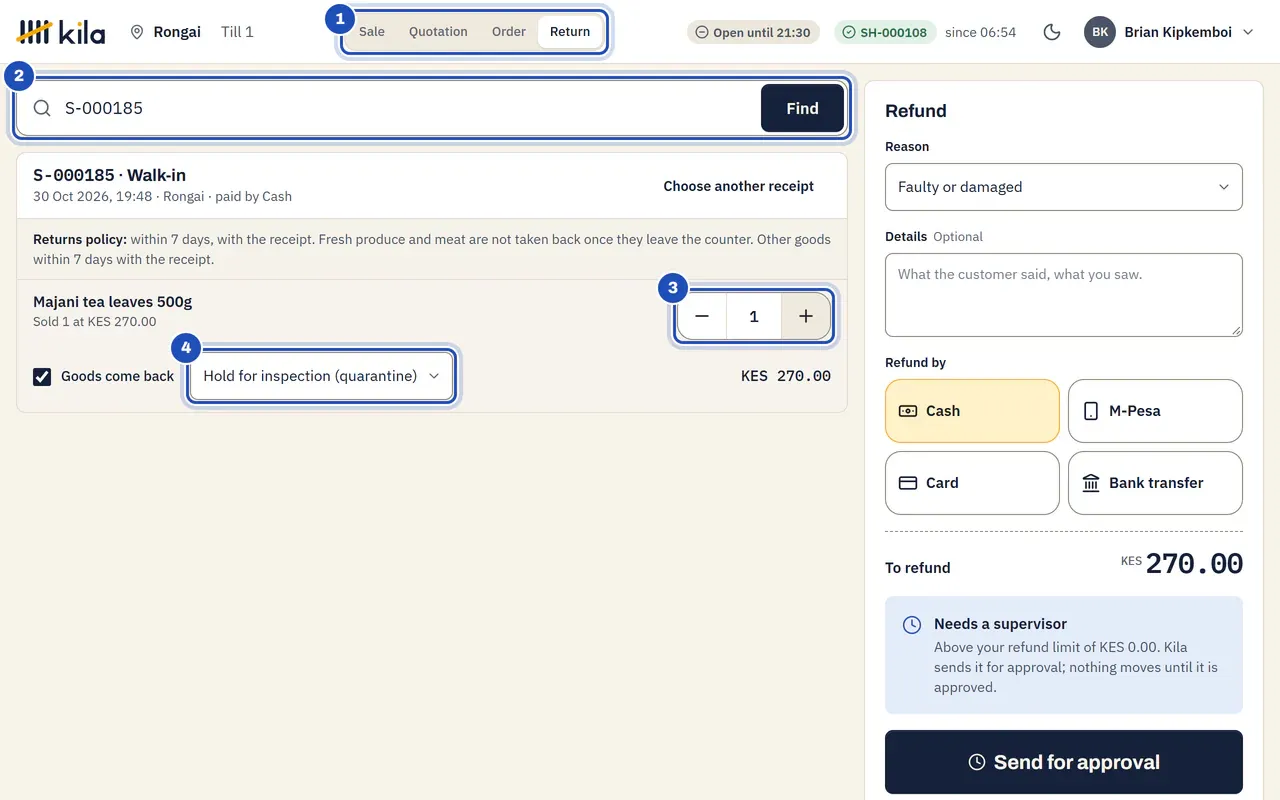
Task: Click the magnifier icon in the receipt search
Action: (42, 108)
